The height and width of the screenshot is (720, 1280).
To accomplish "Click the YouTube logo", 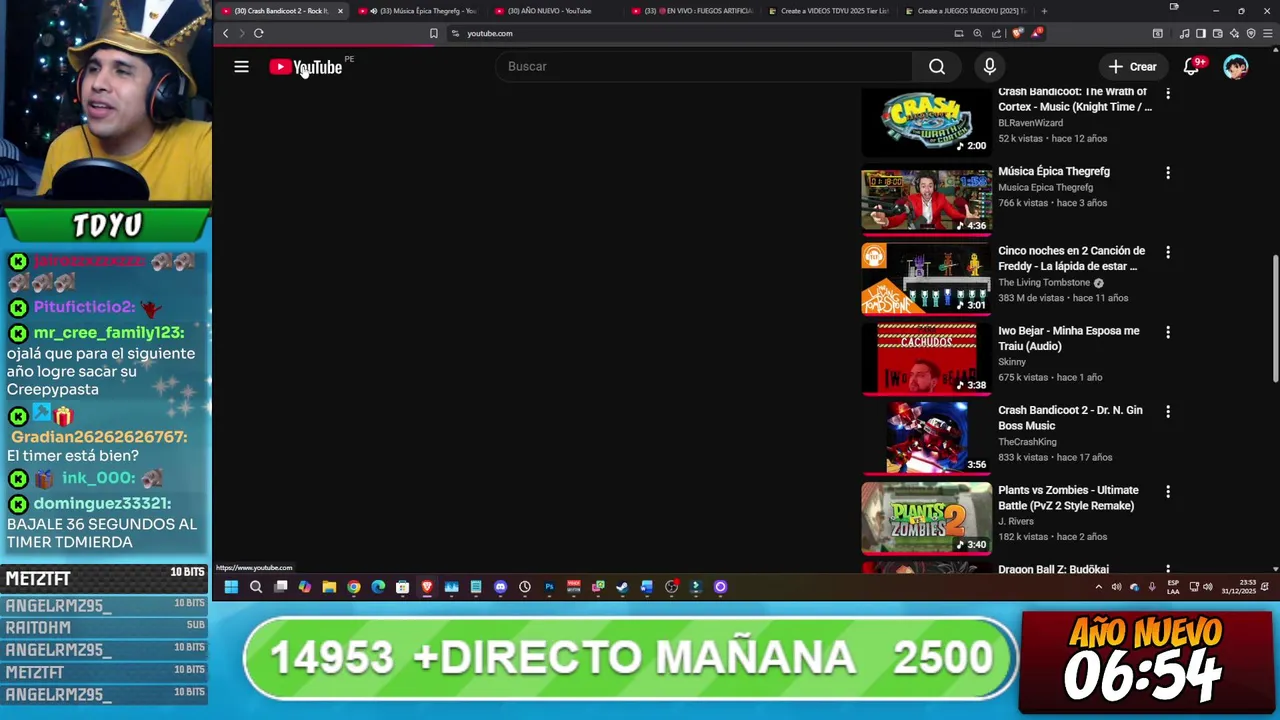I will [x=306, y=67].
